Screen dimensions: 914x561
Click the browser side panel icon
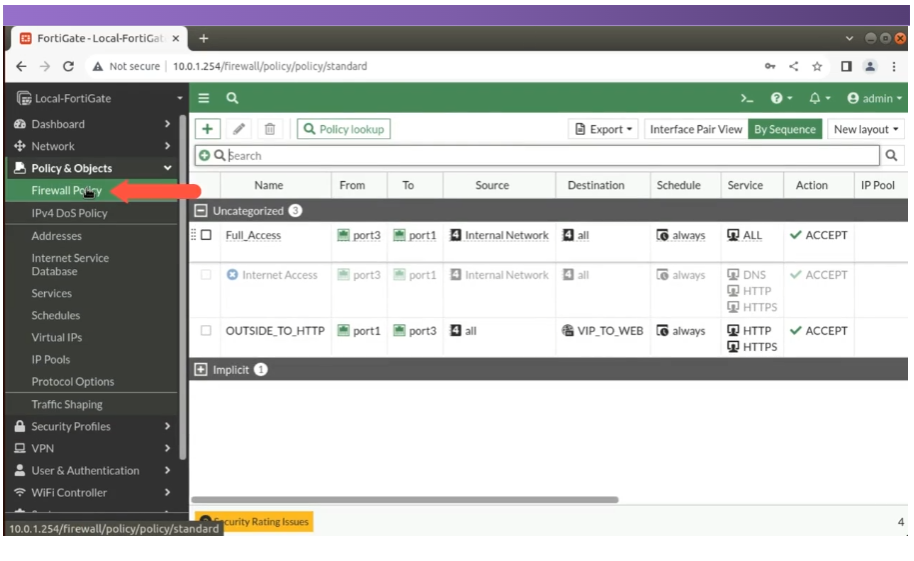click(846, 66)
